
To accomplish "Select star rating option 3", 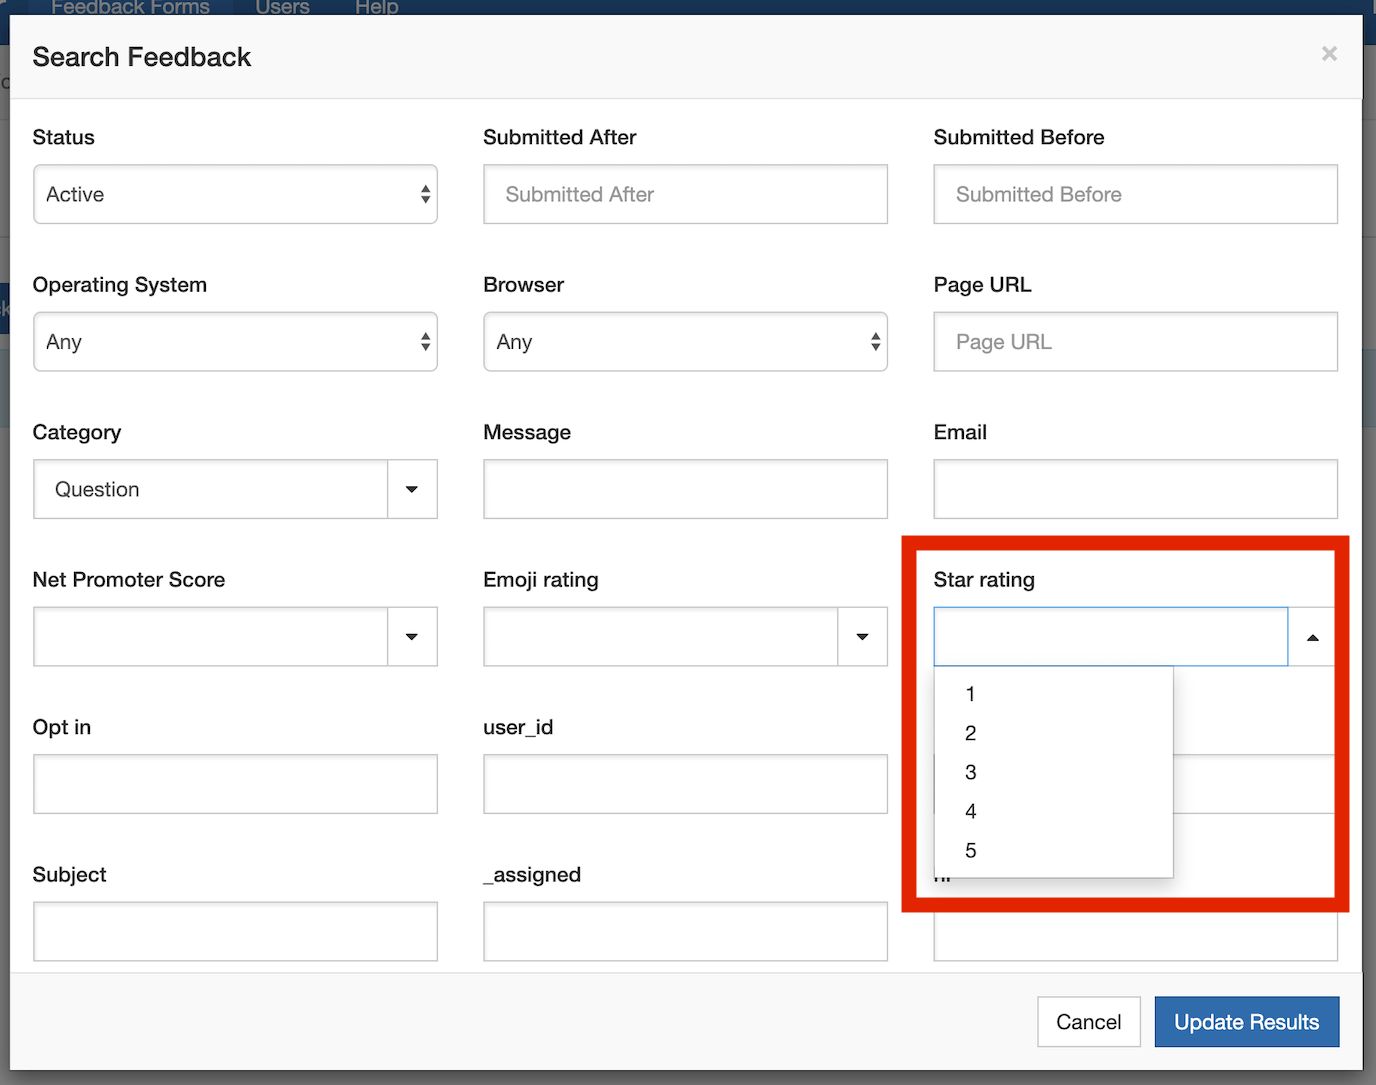I will (x=969, y=771).
